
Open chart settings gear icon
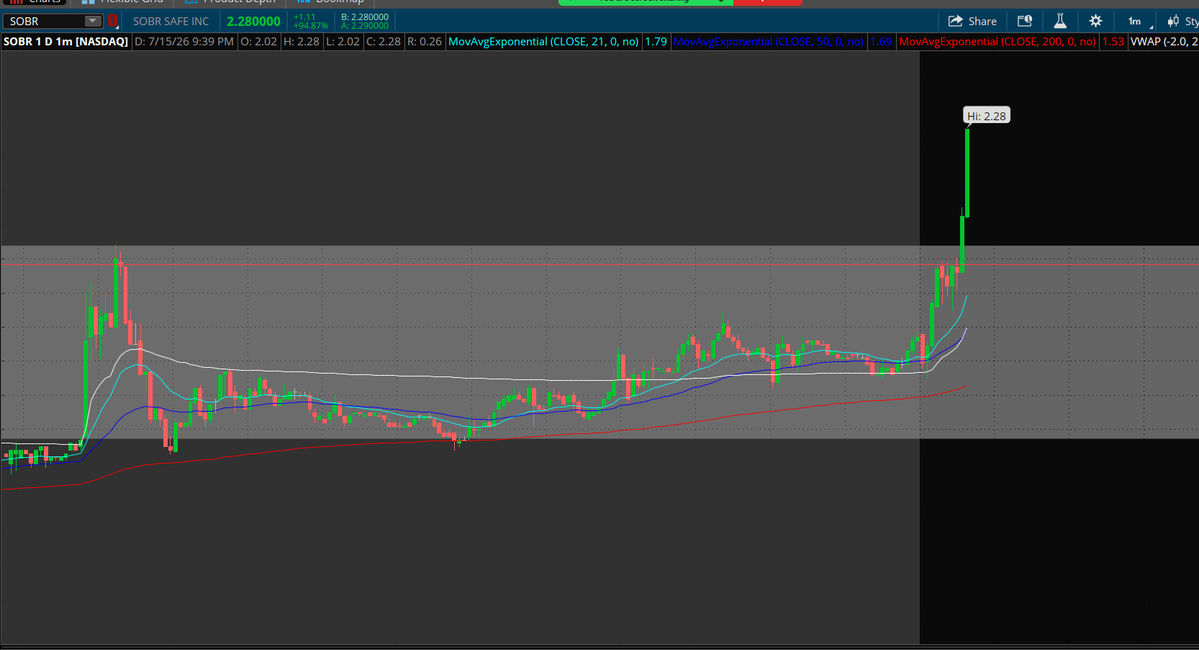[x=1096, y=21]
